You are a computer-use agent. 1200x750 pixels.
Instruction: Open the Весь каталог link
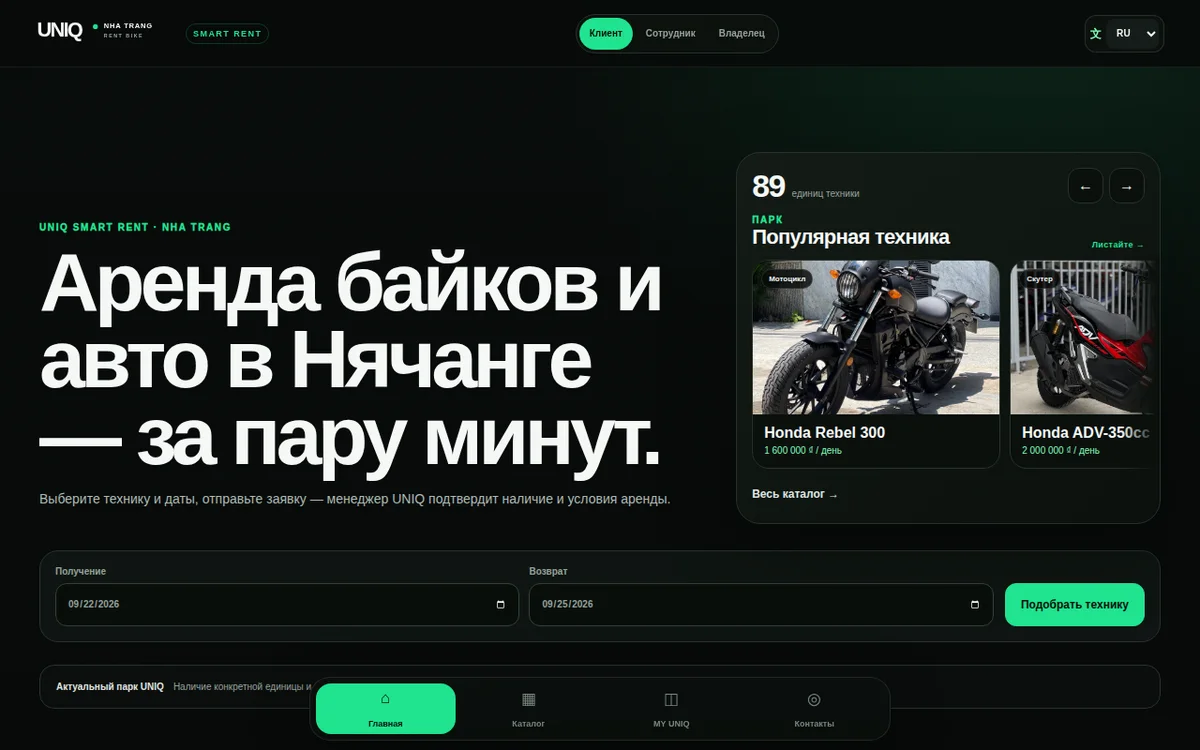coord(795,494)
